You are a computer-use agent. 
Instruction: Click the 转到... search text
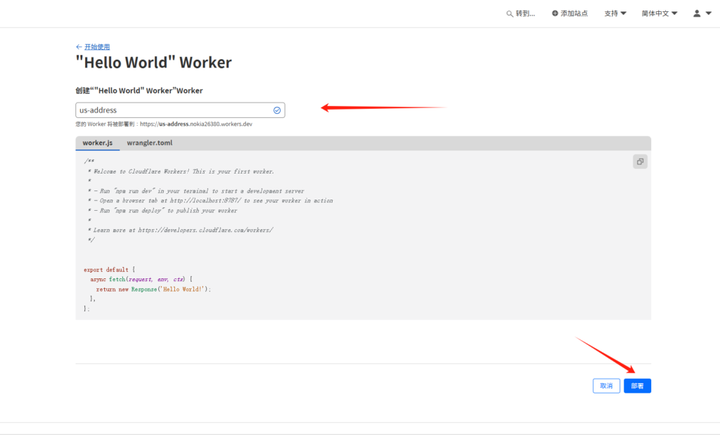(x=525, y=13)
